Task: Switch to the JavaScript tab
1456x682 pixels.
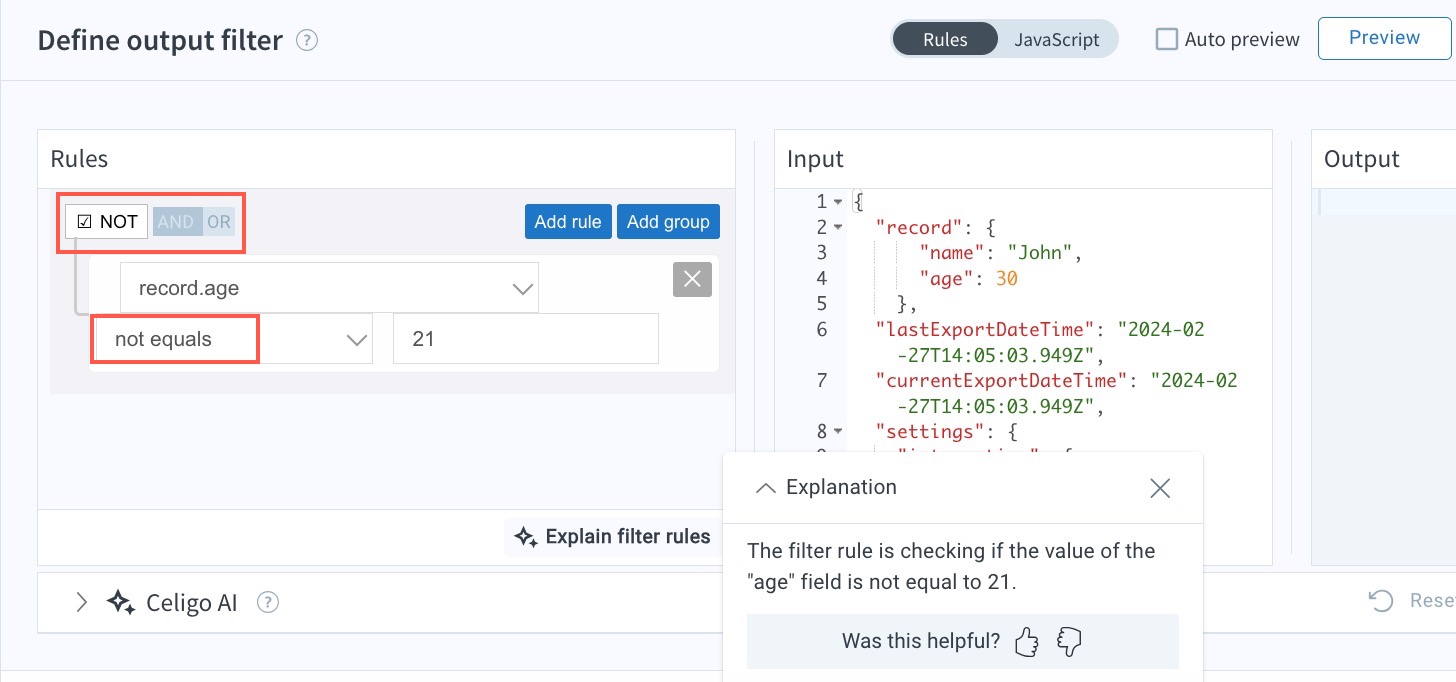Action: click(1057, 39)
